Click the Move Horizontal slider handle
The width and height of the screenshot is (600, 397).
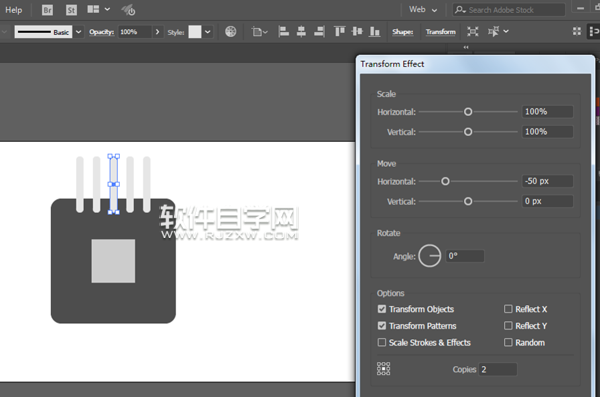(445, 181)
